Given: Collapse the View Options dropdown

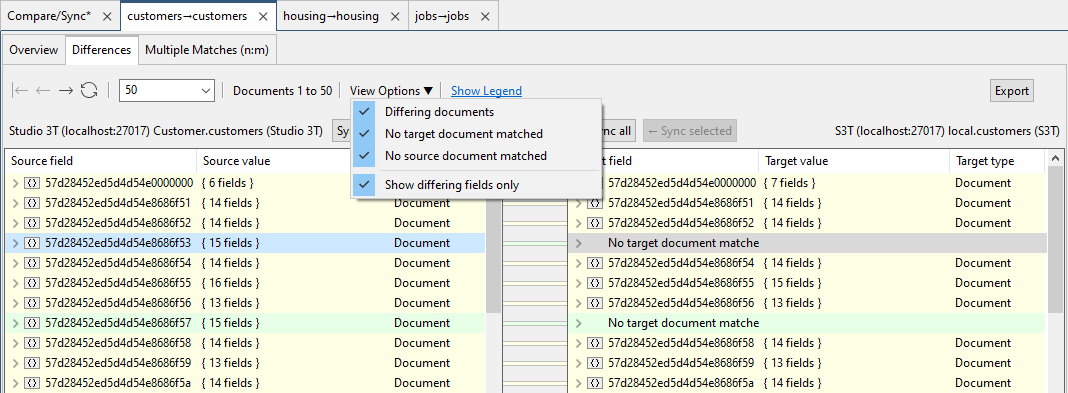Looking at the screenshot, I should (392, 91).
